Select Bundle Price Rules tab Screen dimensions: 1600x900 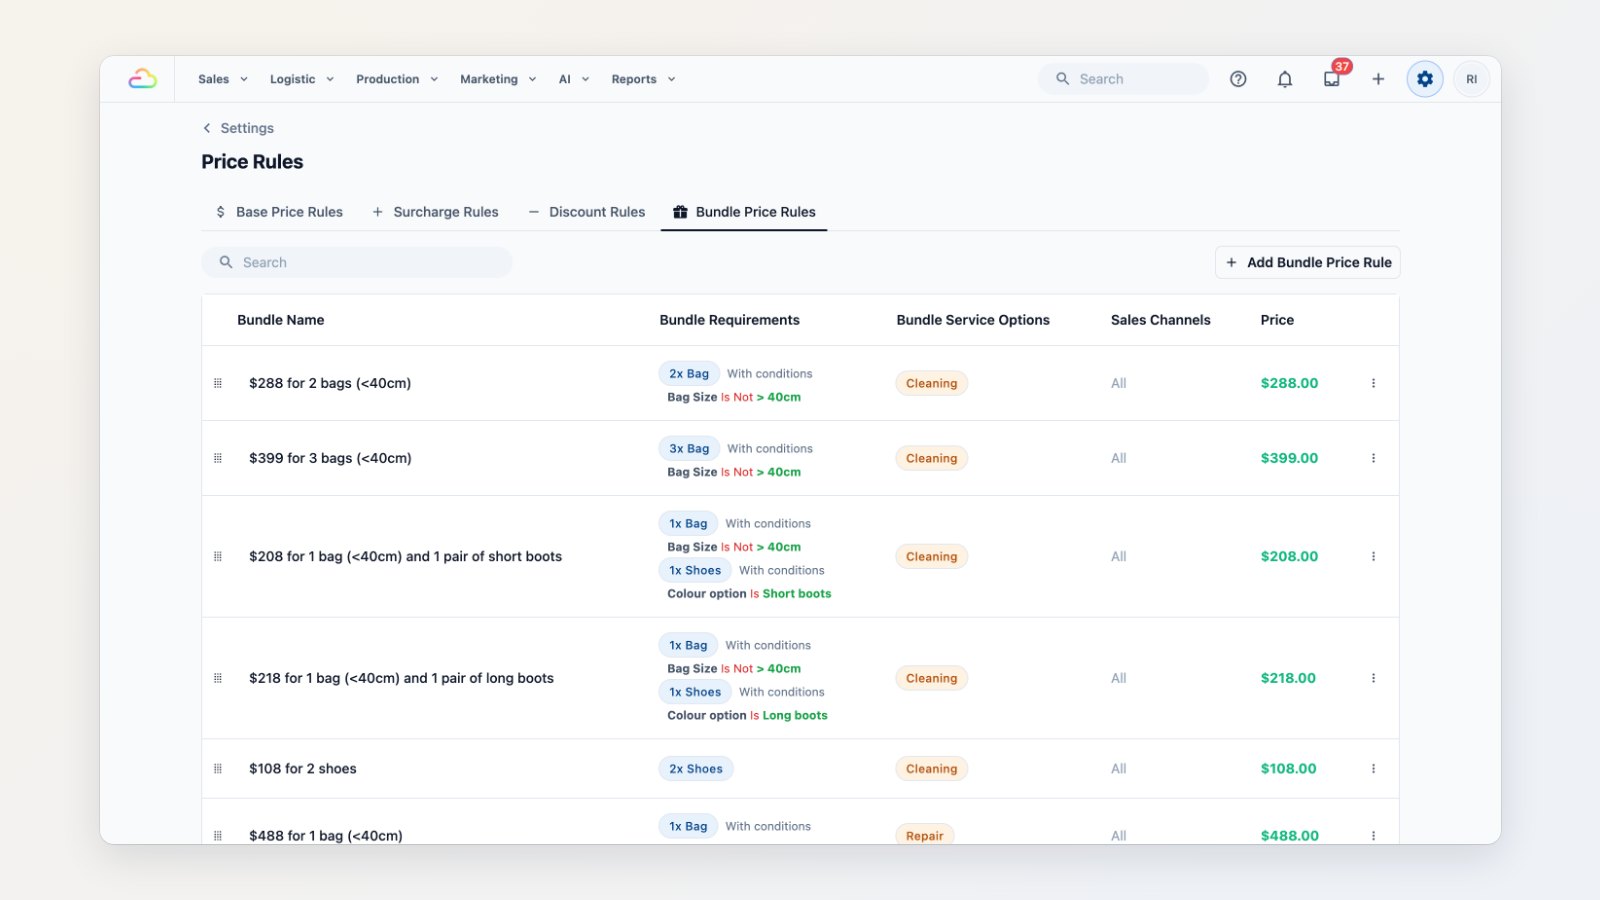point(744,212)
